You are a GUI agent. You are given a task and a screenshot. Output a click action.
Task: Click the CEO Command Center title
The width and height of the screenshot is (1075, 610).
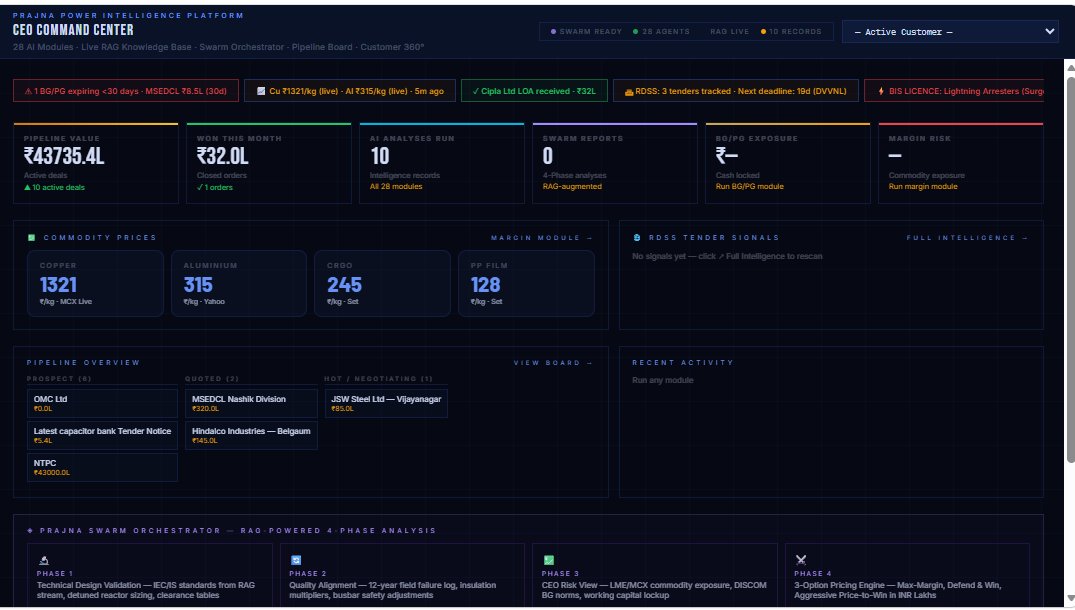(73, 30)
